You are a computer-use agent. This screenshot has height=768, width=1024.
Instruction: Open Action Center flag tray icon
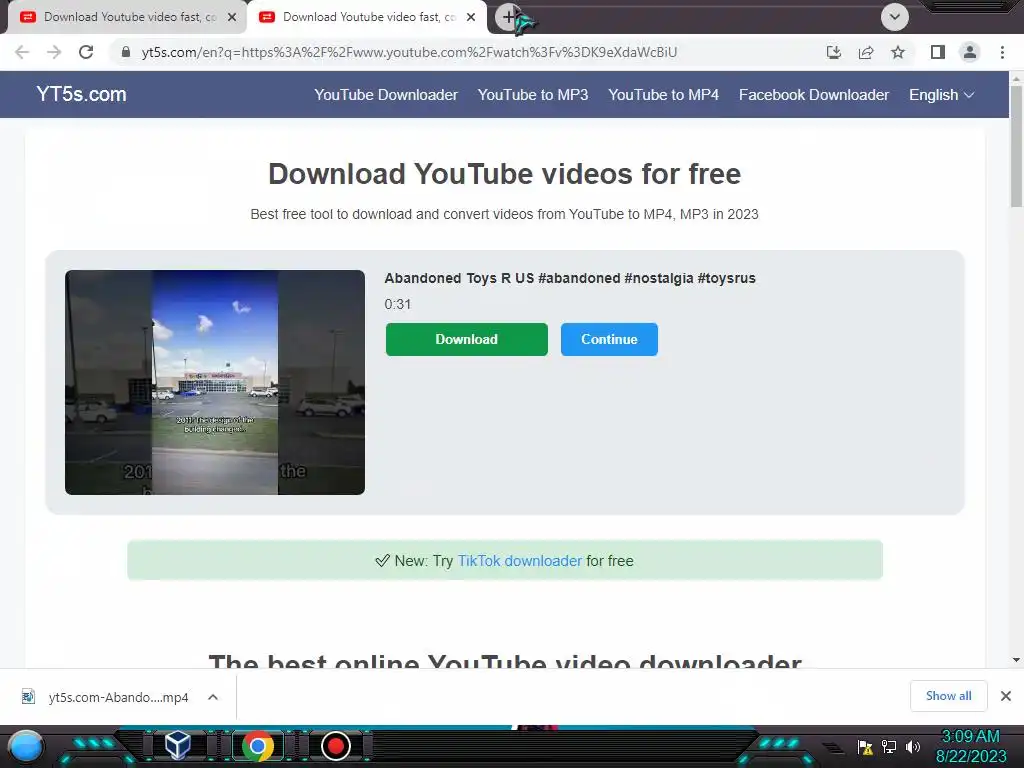(x=865, y=746)
